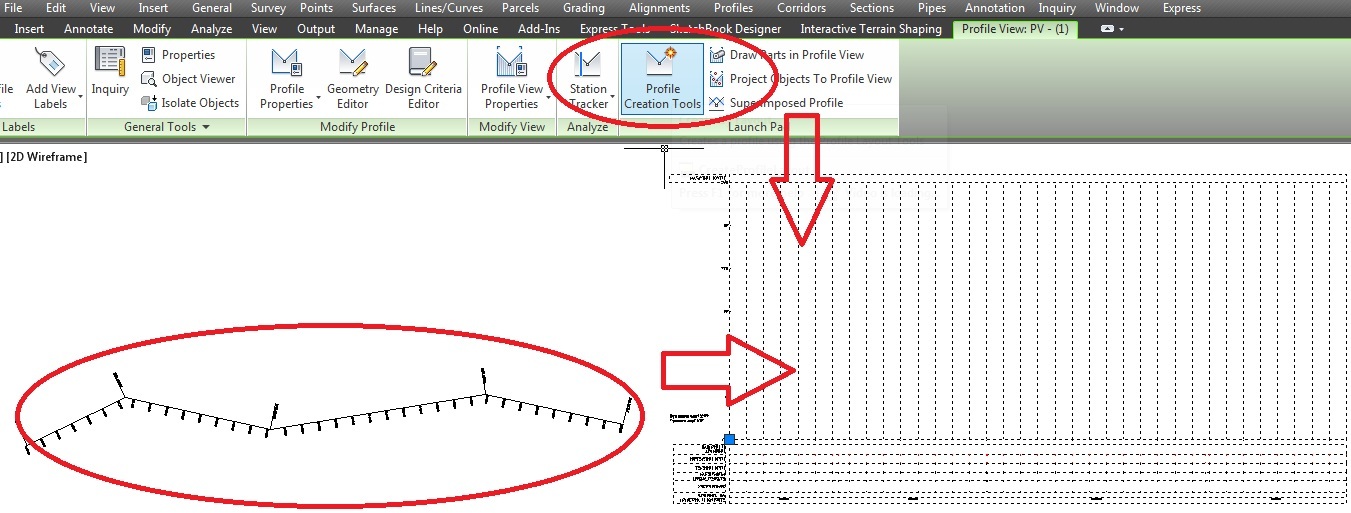Open Interactive Terrain Shaping tab

coord(871,29)
